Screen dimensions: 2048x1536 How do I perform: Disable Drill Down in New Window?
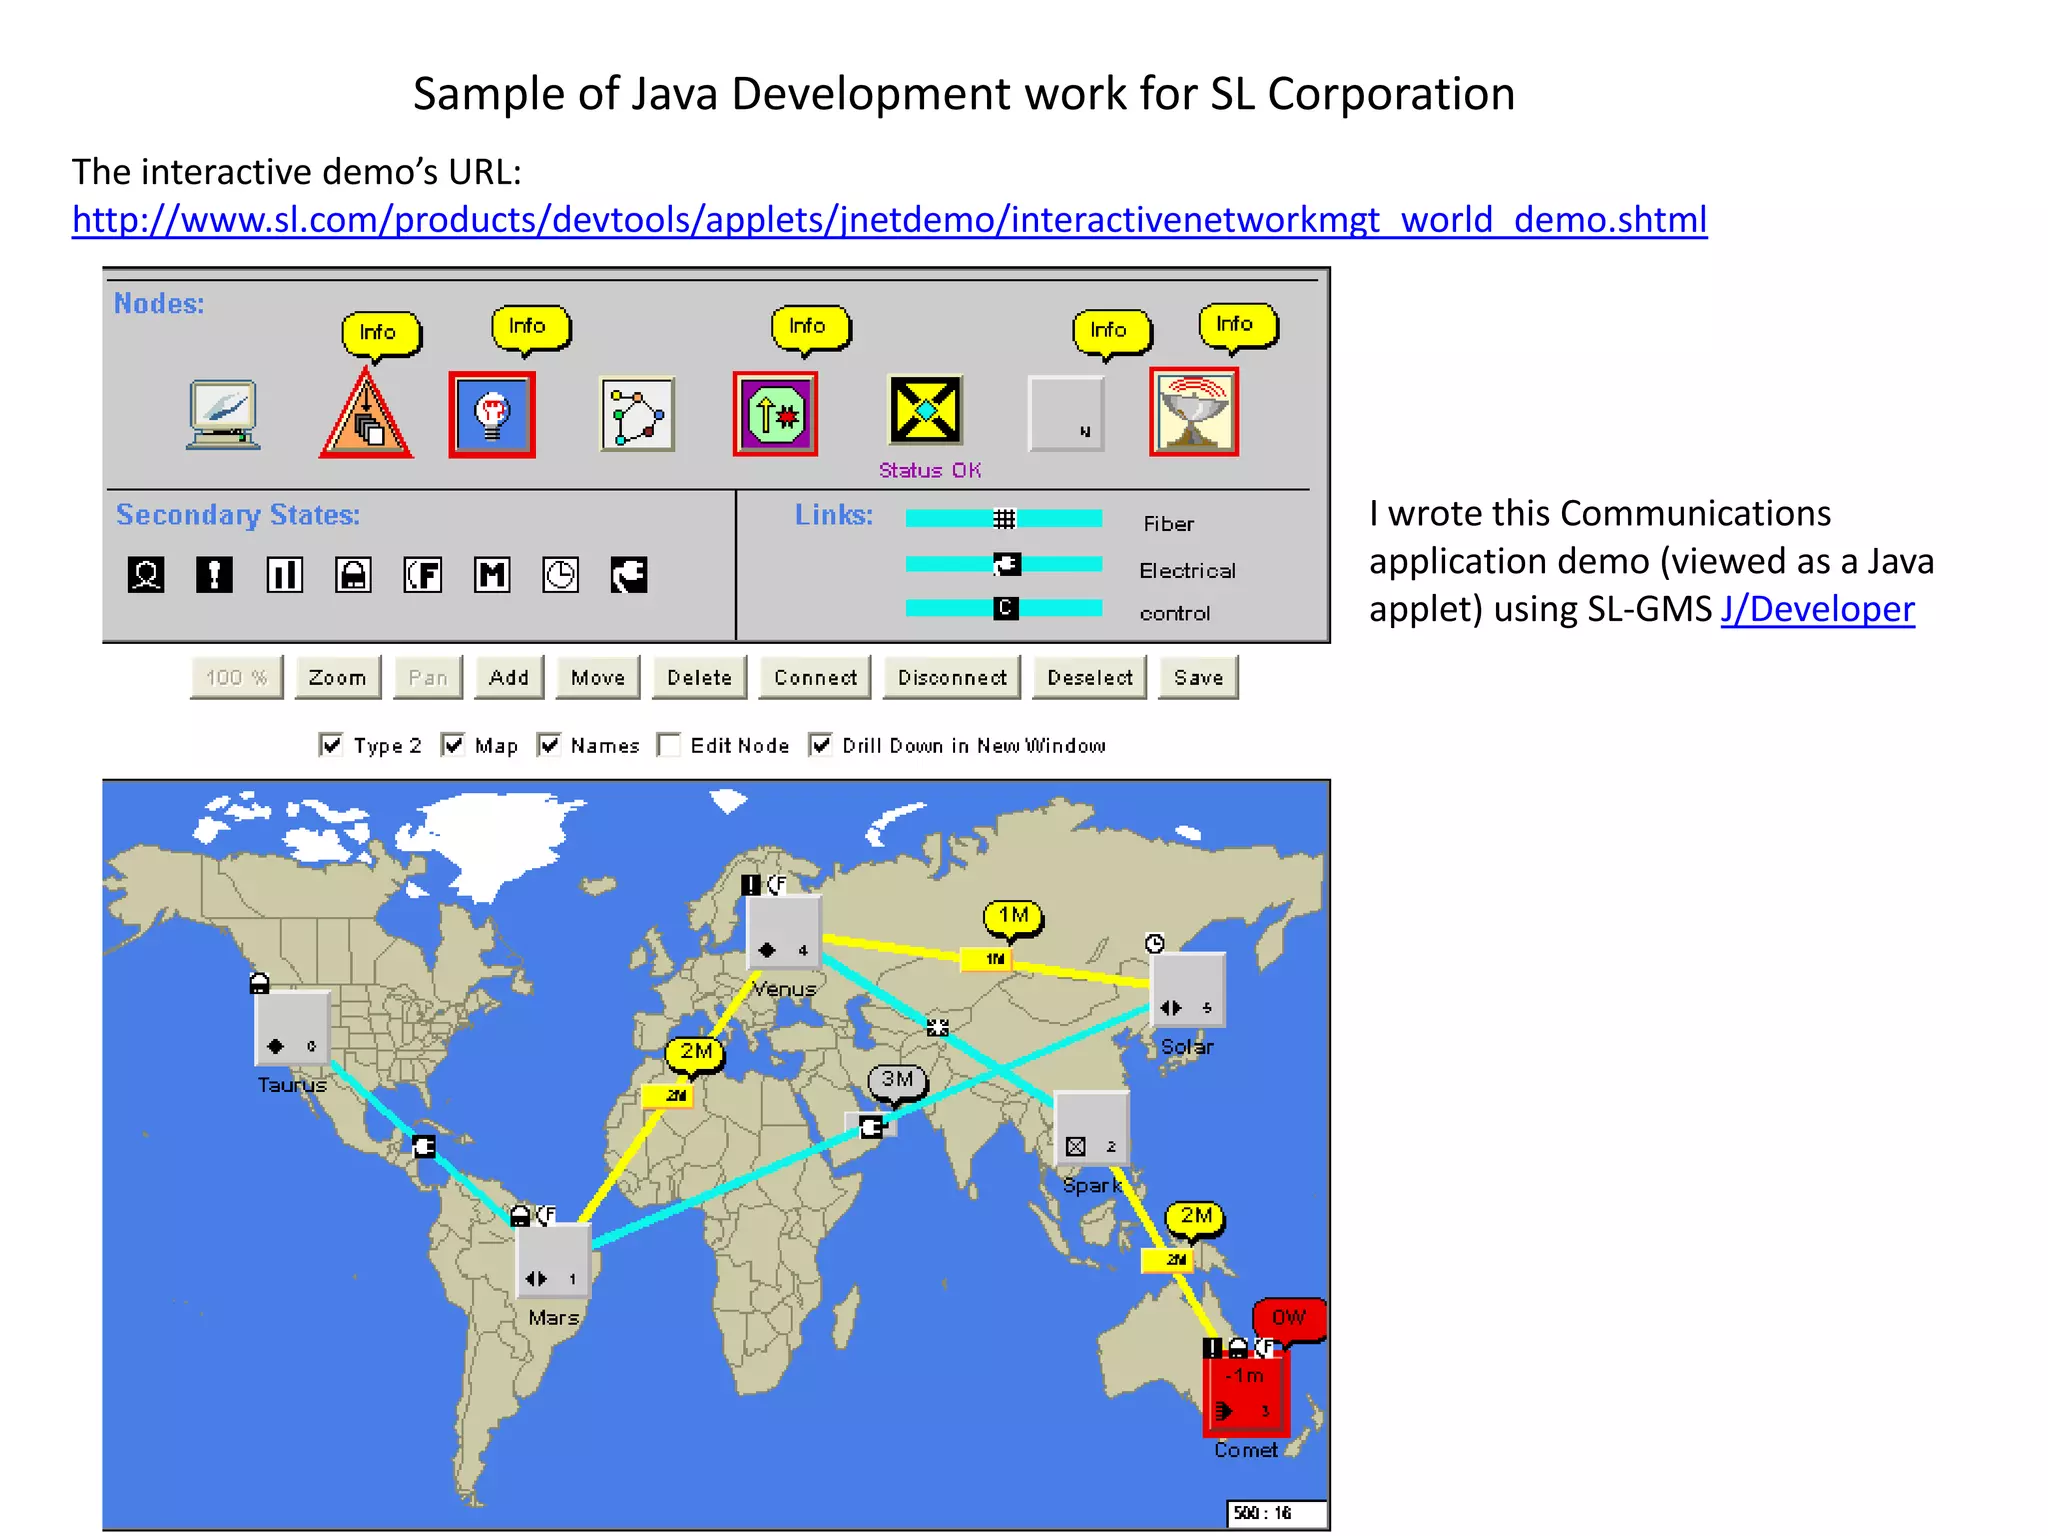pos(821,745)
